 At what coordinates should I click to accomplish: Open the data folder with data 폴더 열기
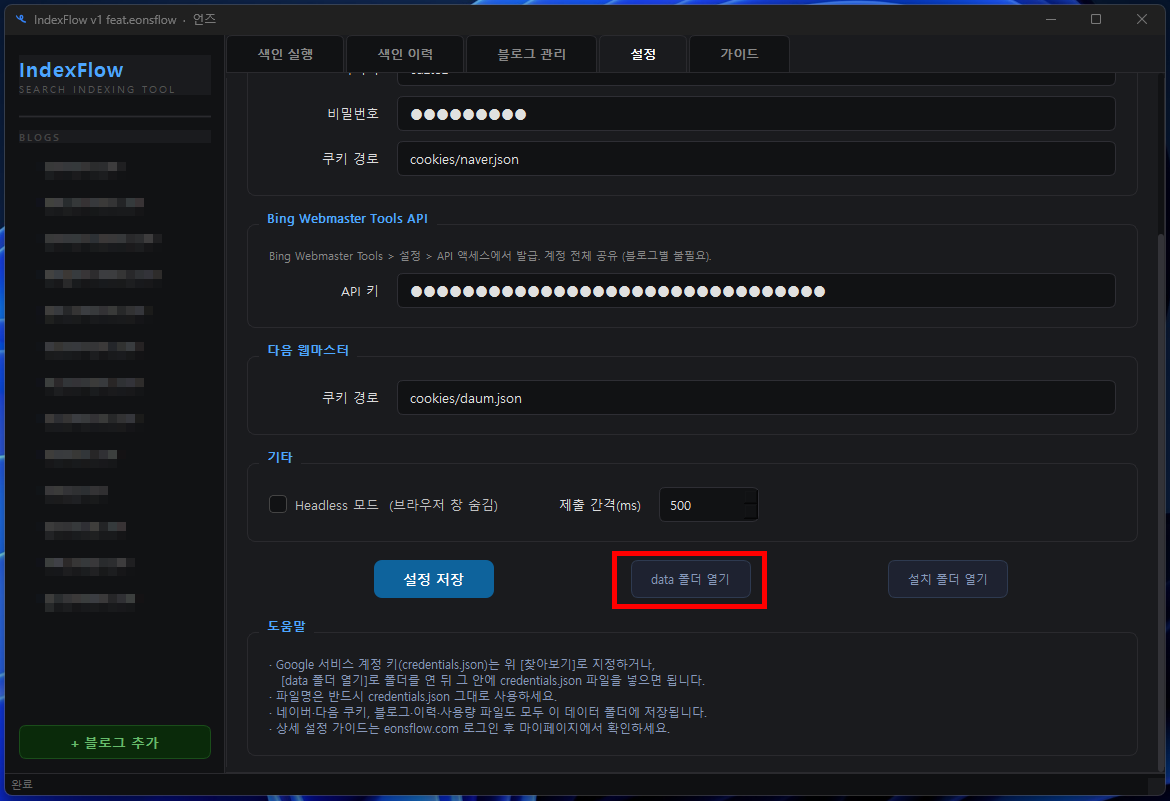(690, 579)
